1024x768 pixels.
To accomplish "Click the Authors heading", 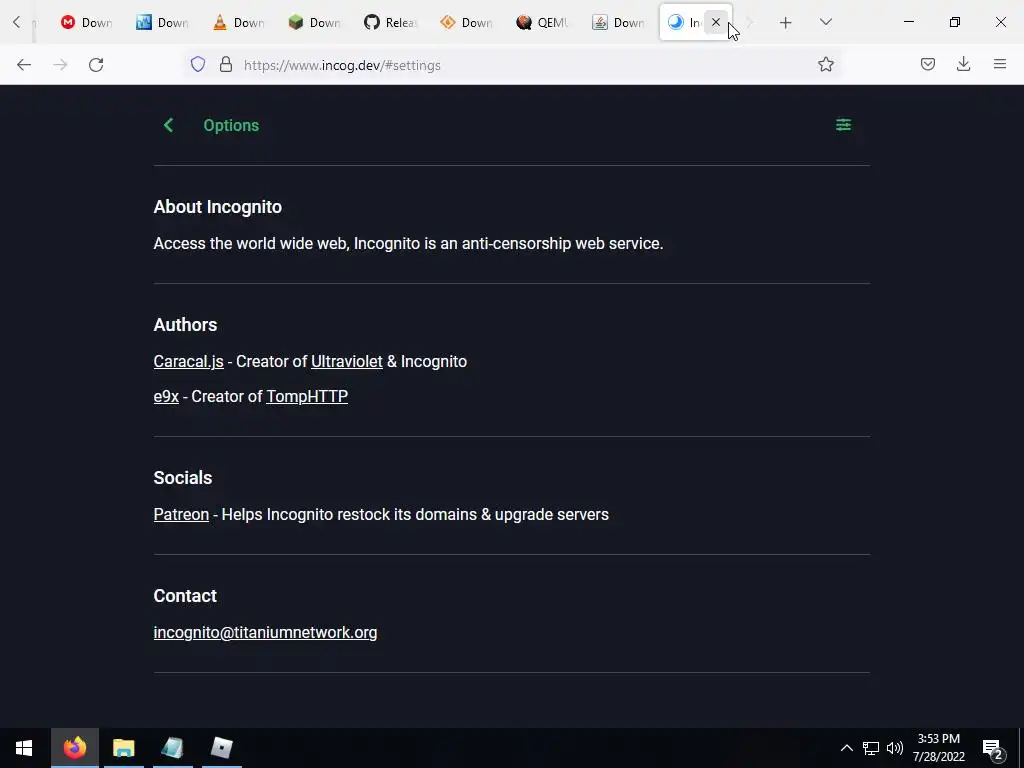I will (185, 325).
